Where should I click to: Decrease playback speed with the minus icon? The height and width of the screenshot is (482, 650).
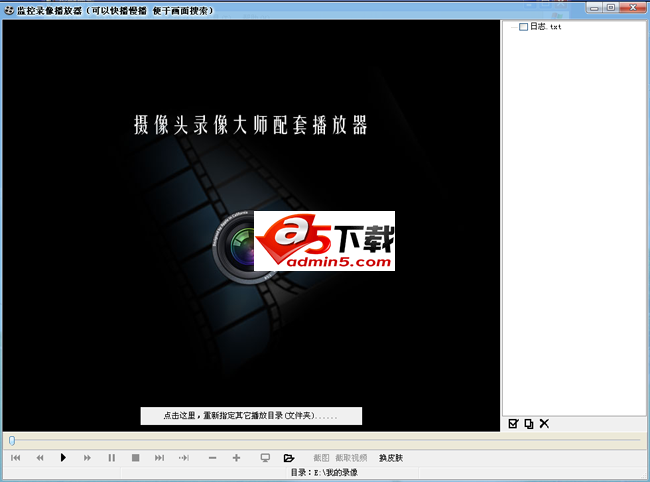[212, 458]
